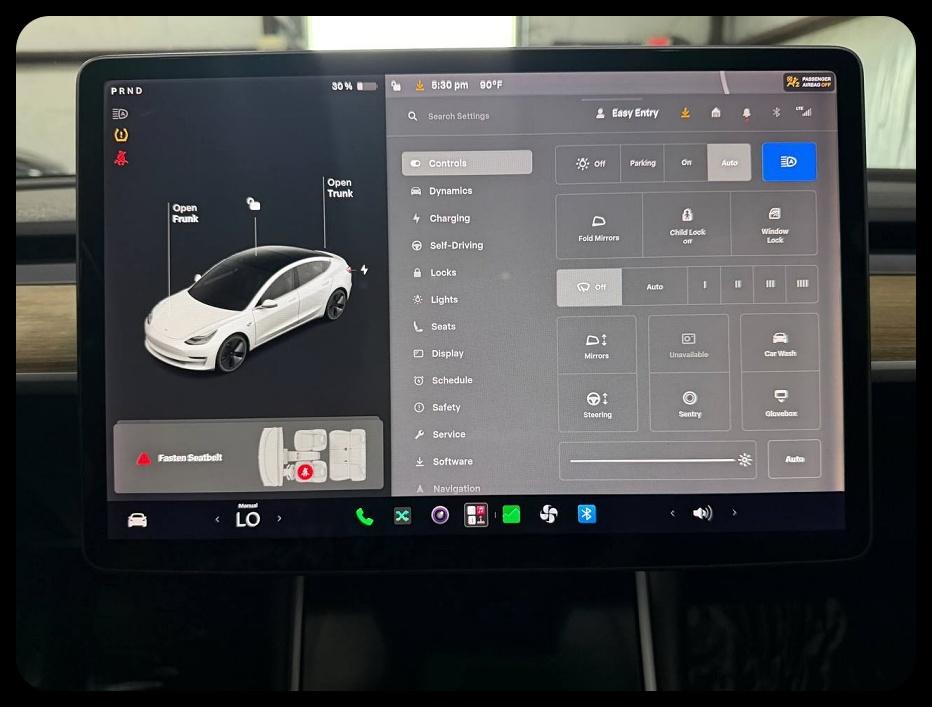Open the app launcher grid icon

pyautogui.click(x=476, y=515)
